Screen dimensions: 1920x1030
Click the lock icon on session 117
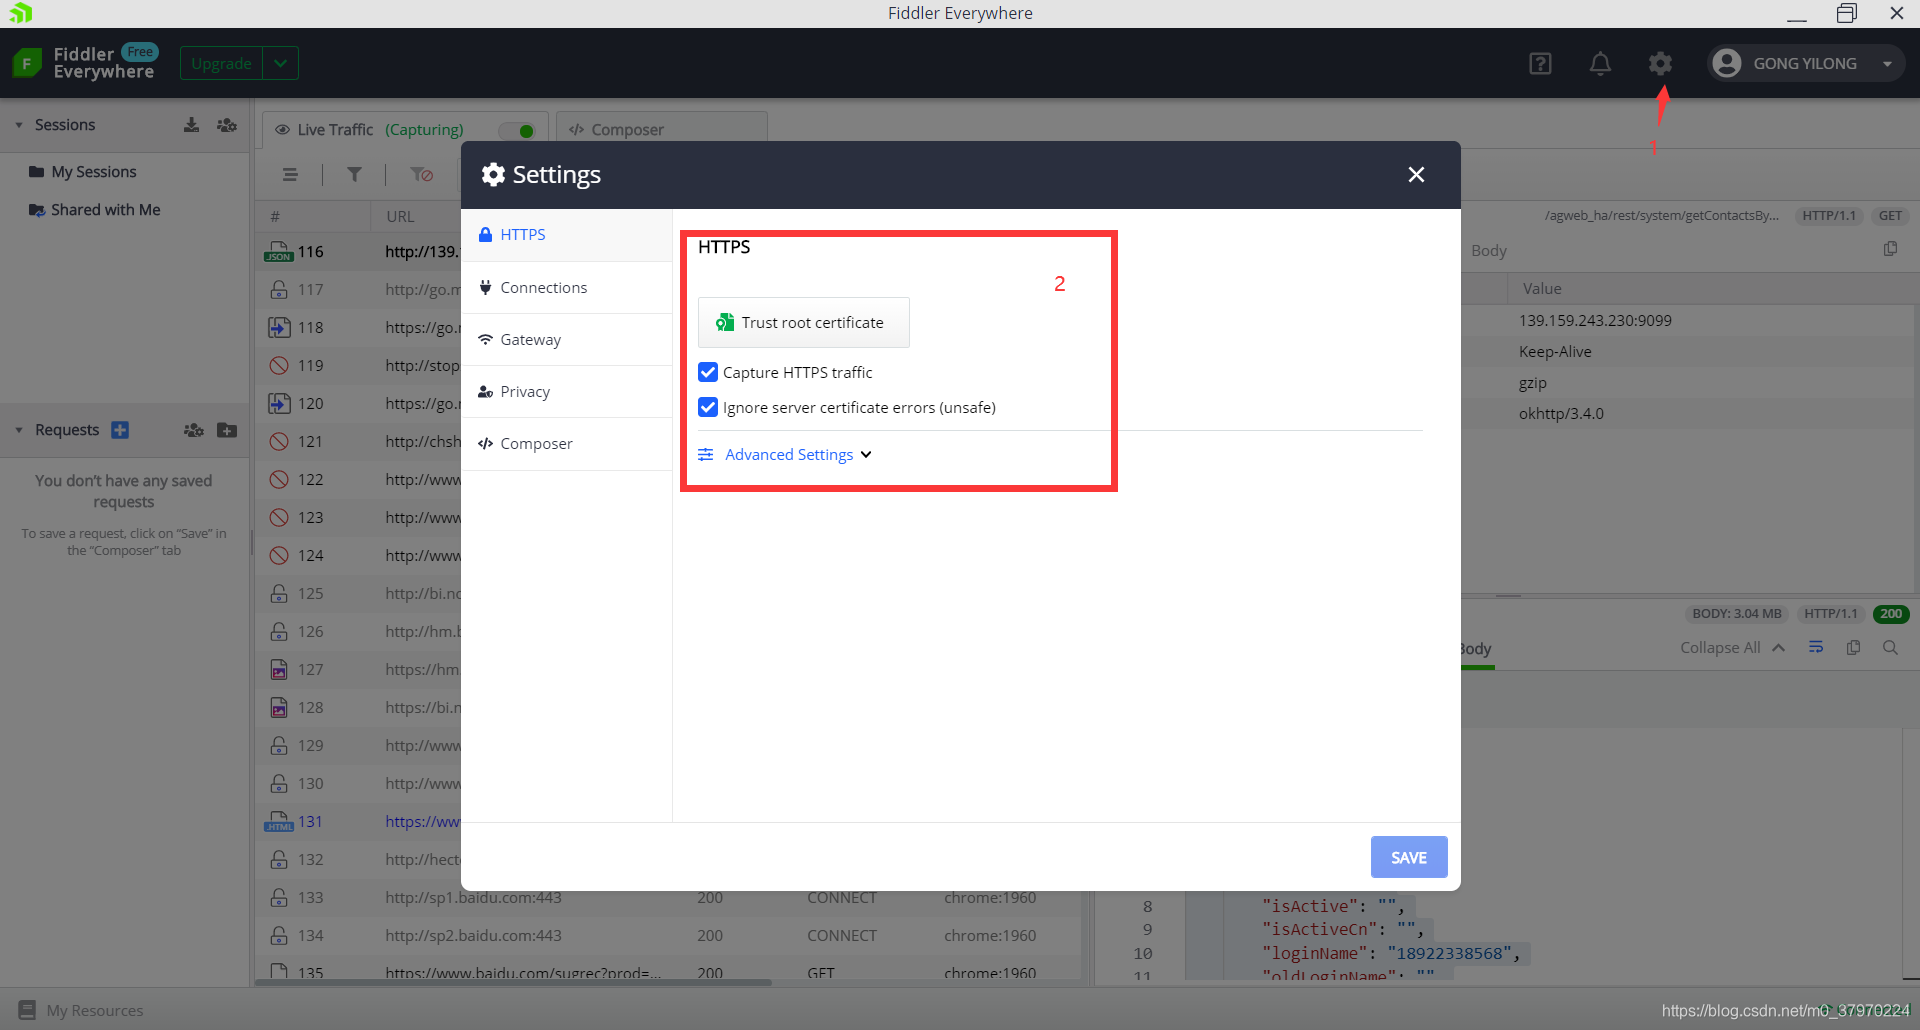(279, 289)
